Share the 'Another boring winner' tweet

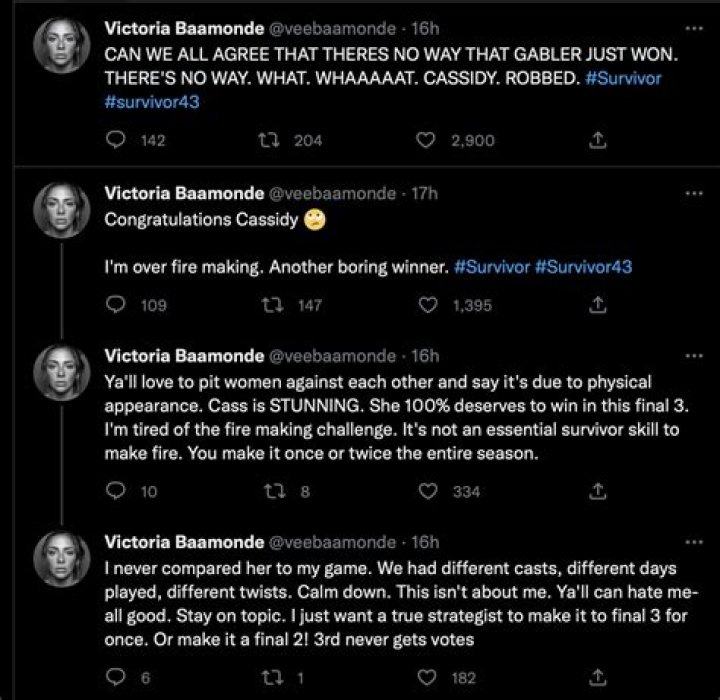point(598,307)
